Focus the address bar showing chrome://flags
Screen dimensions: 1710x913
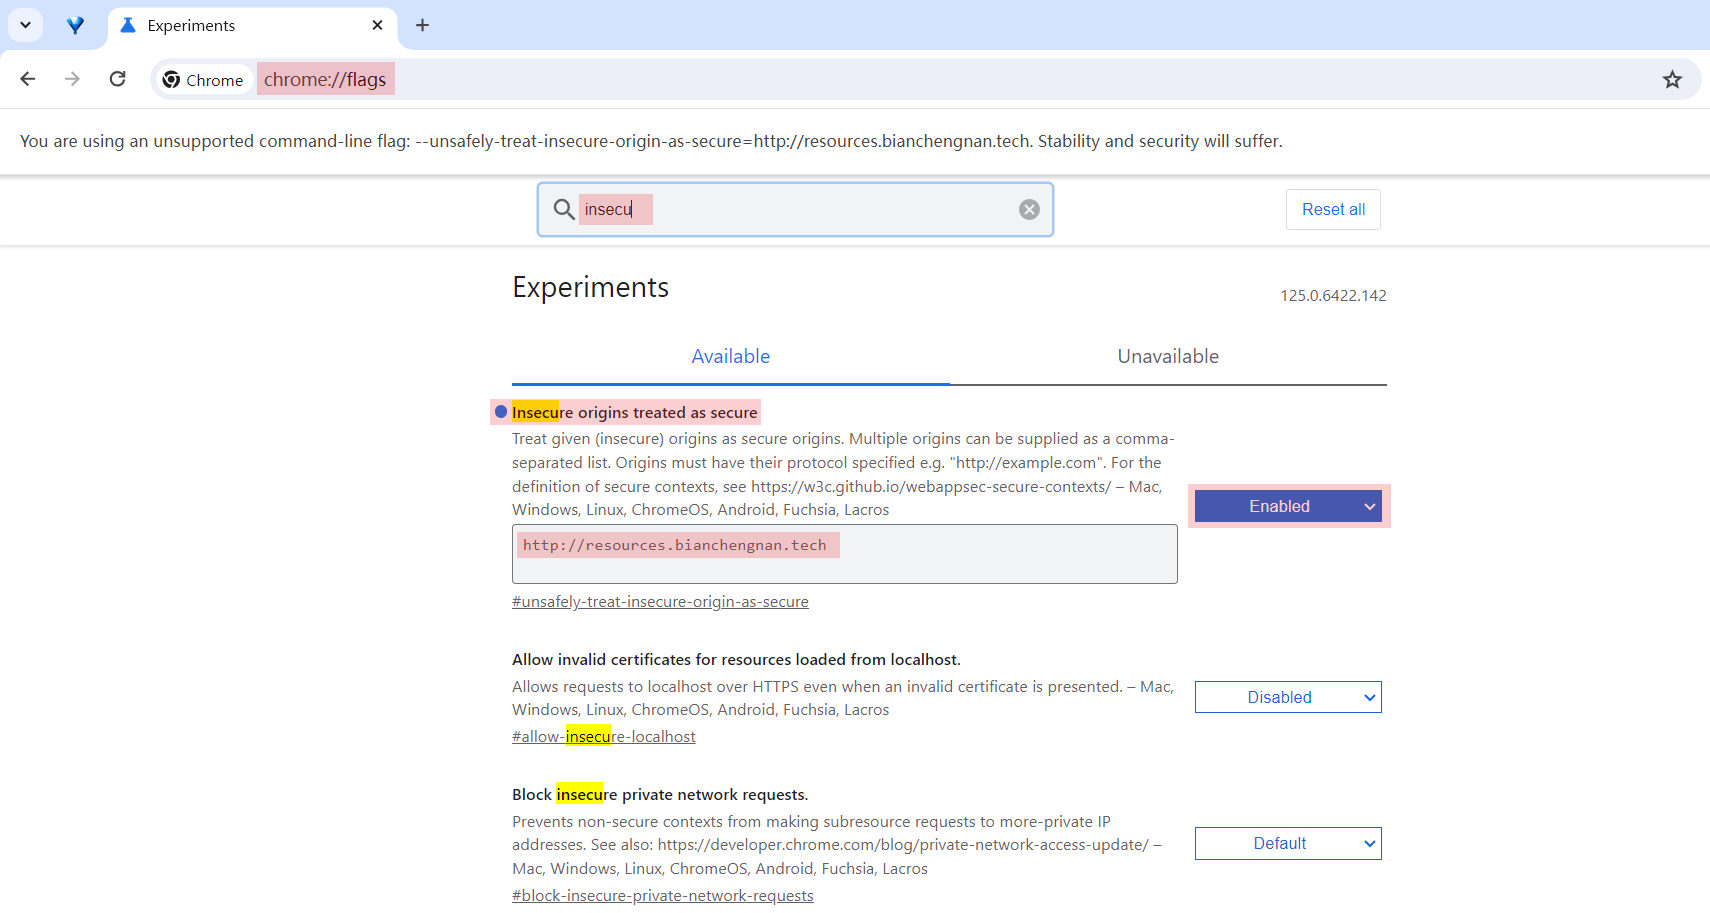click(x=325, y=79)
